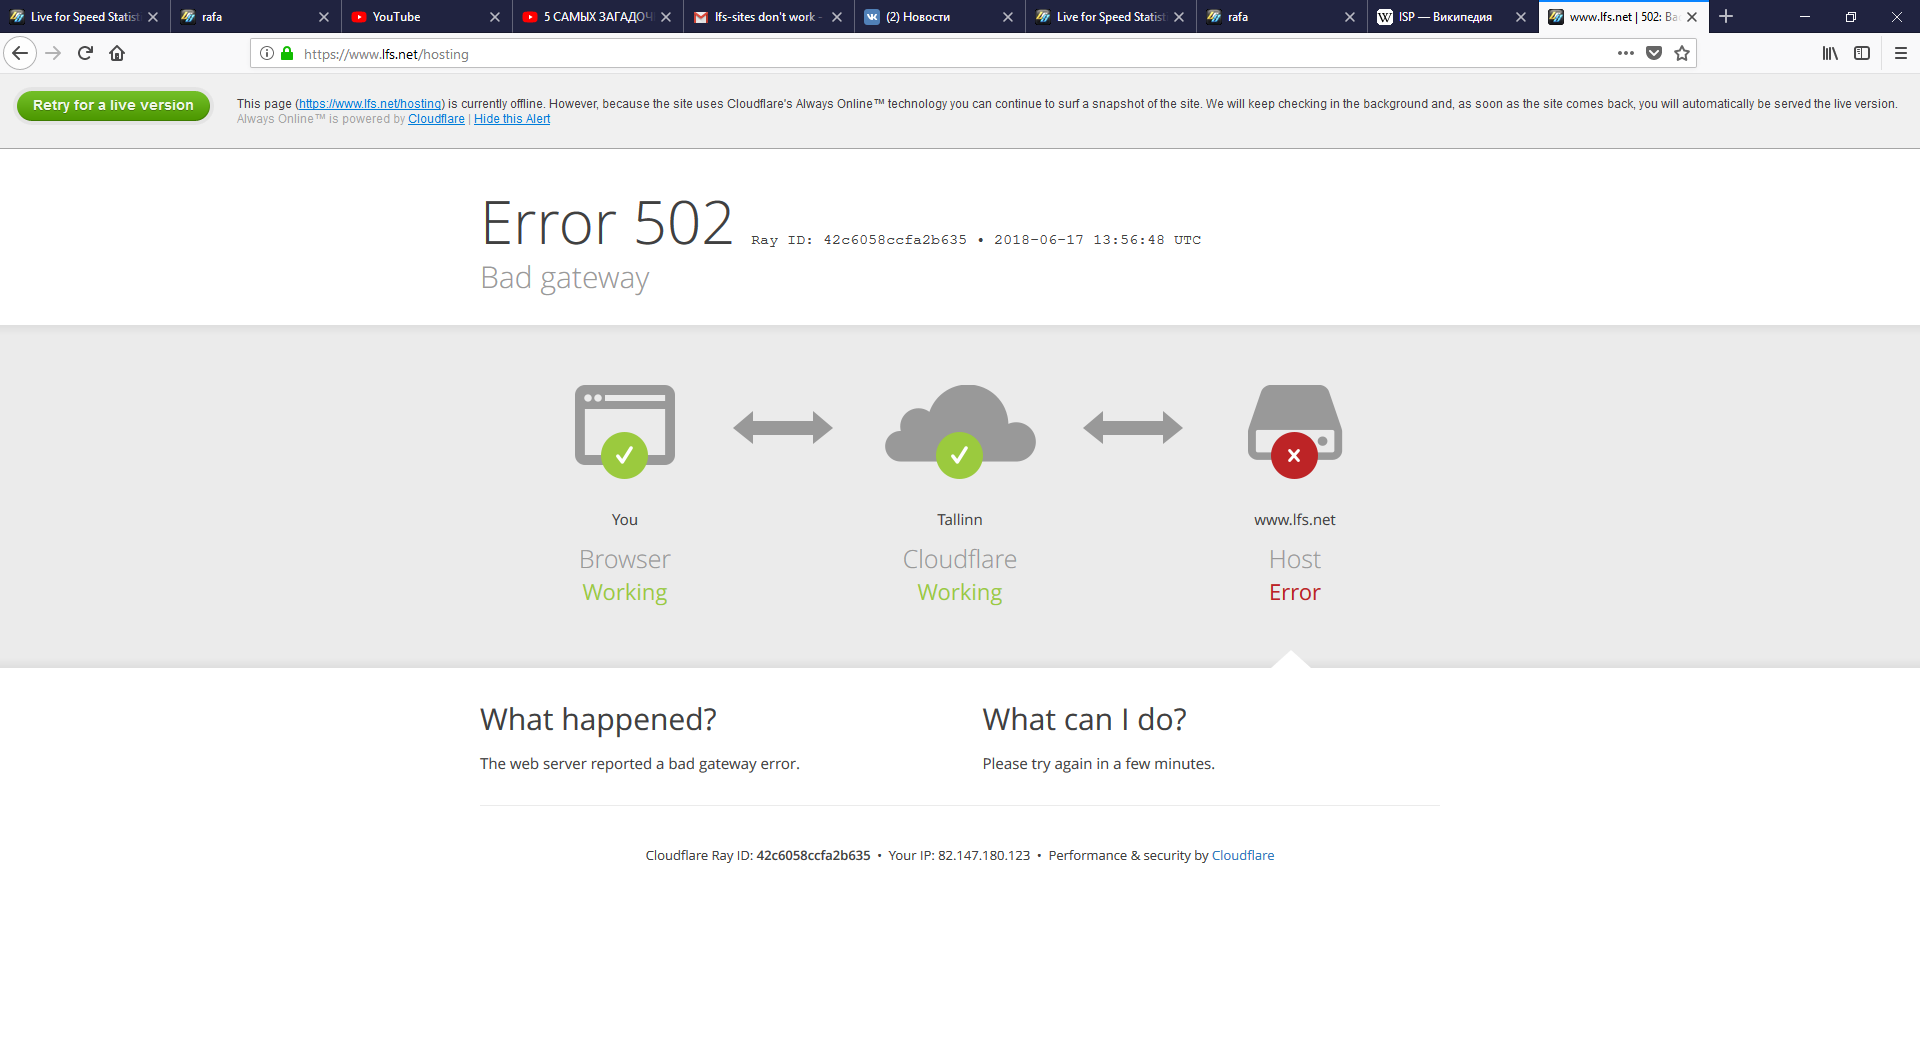Click the 'Tallinn' location label

(960, 520)
